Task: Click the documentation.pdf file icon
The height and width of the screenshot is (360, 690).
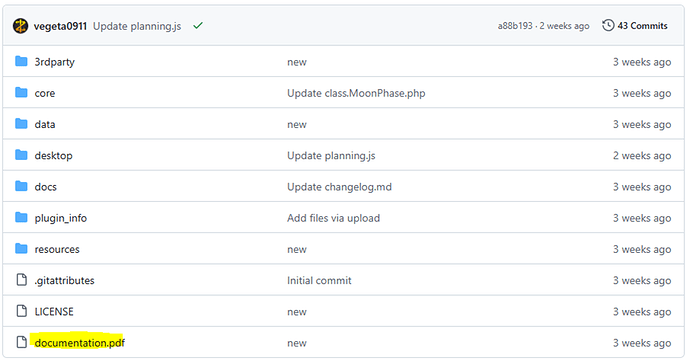Action: click(21, 342)
